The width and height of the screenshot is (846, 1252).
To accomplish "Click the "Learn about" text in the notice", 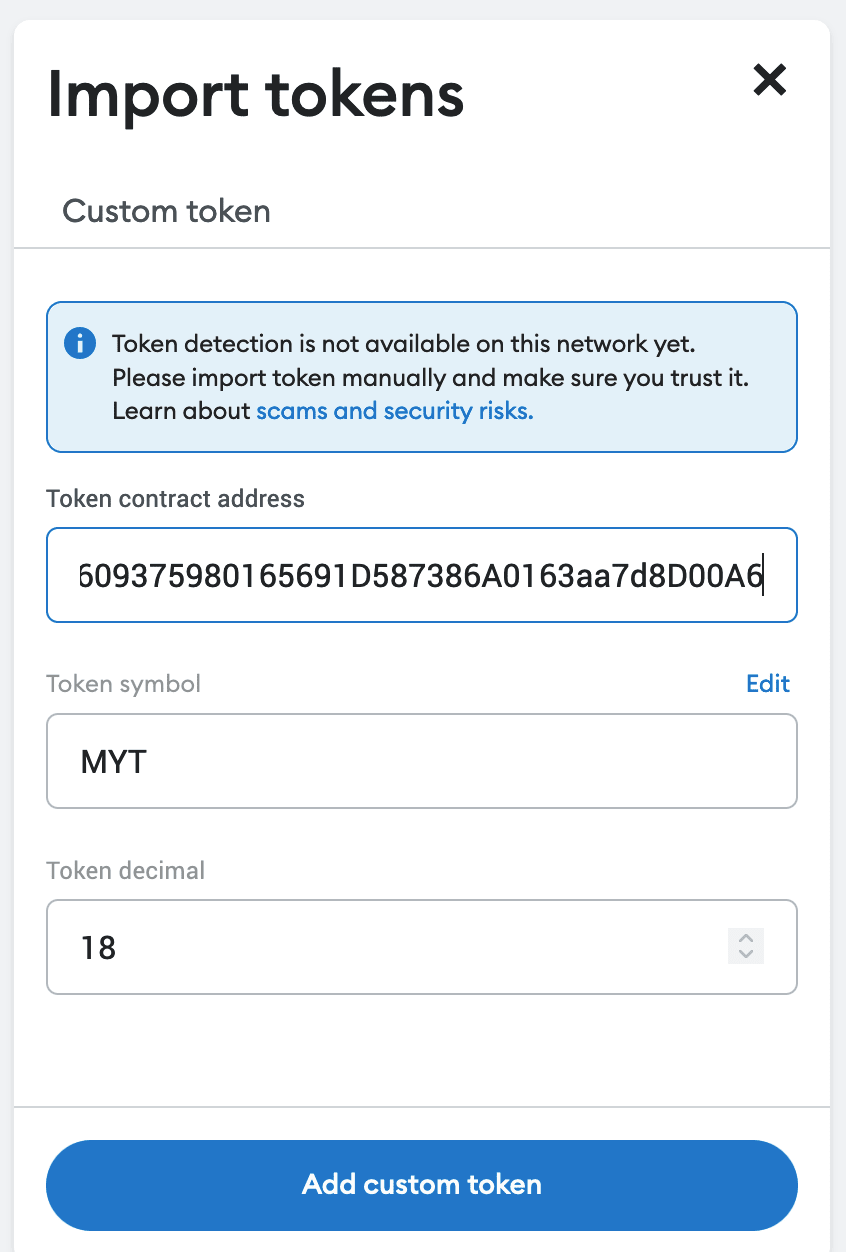I will (x=181, y=411).
